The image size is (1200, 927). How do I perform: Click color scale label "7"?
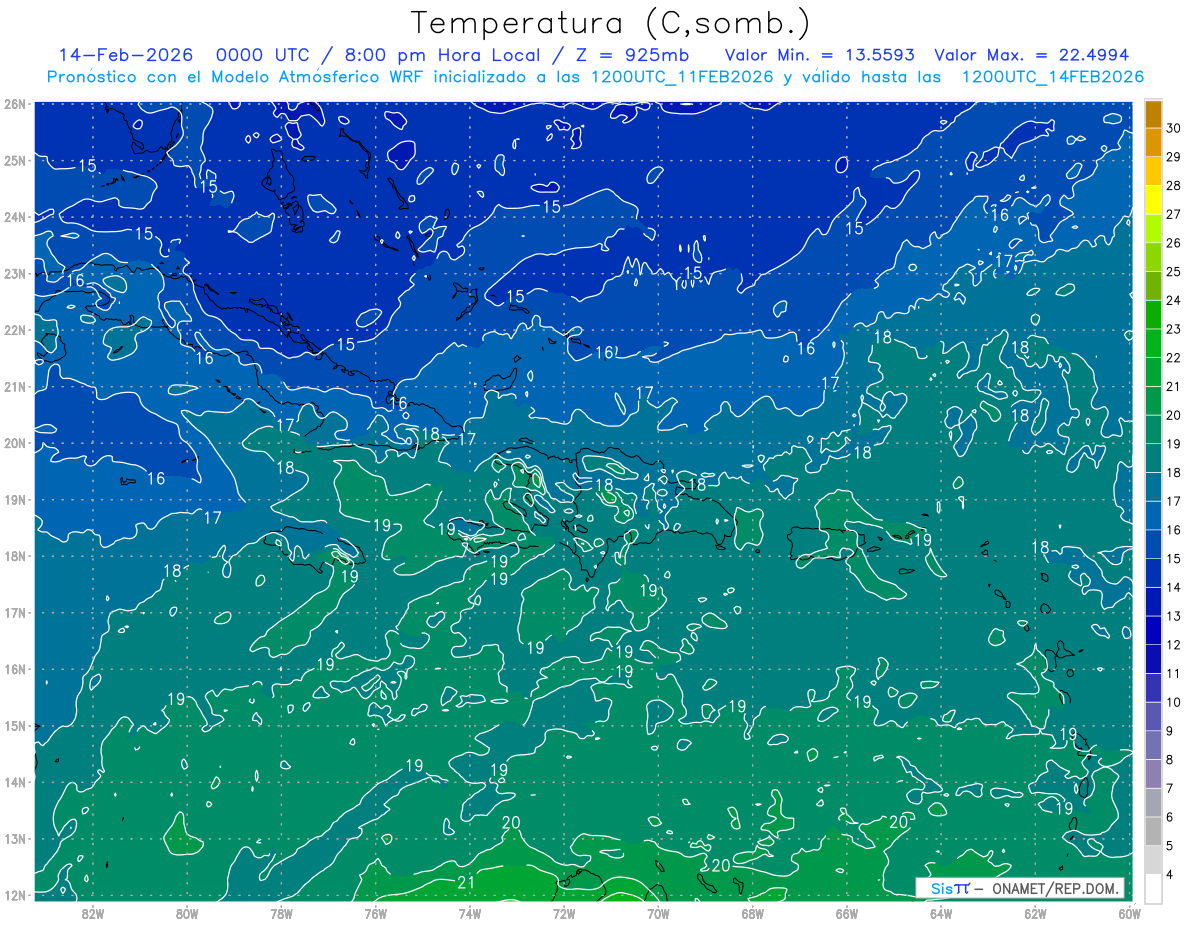[1170, 788]
